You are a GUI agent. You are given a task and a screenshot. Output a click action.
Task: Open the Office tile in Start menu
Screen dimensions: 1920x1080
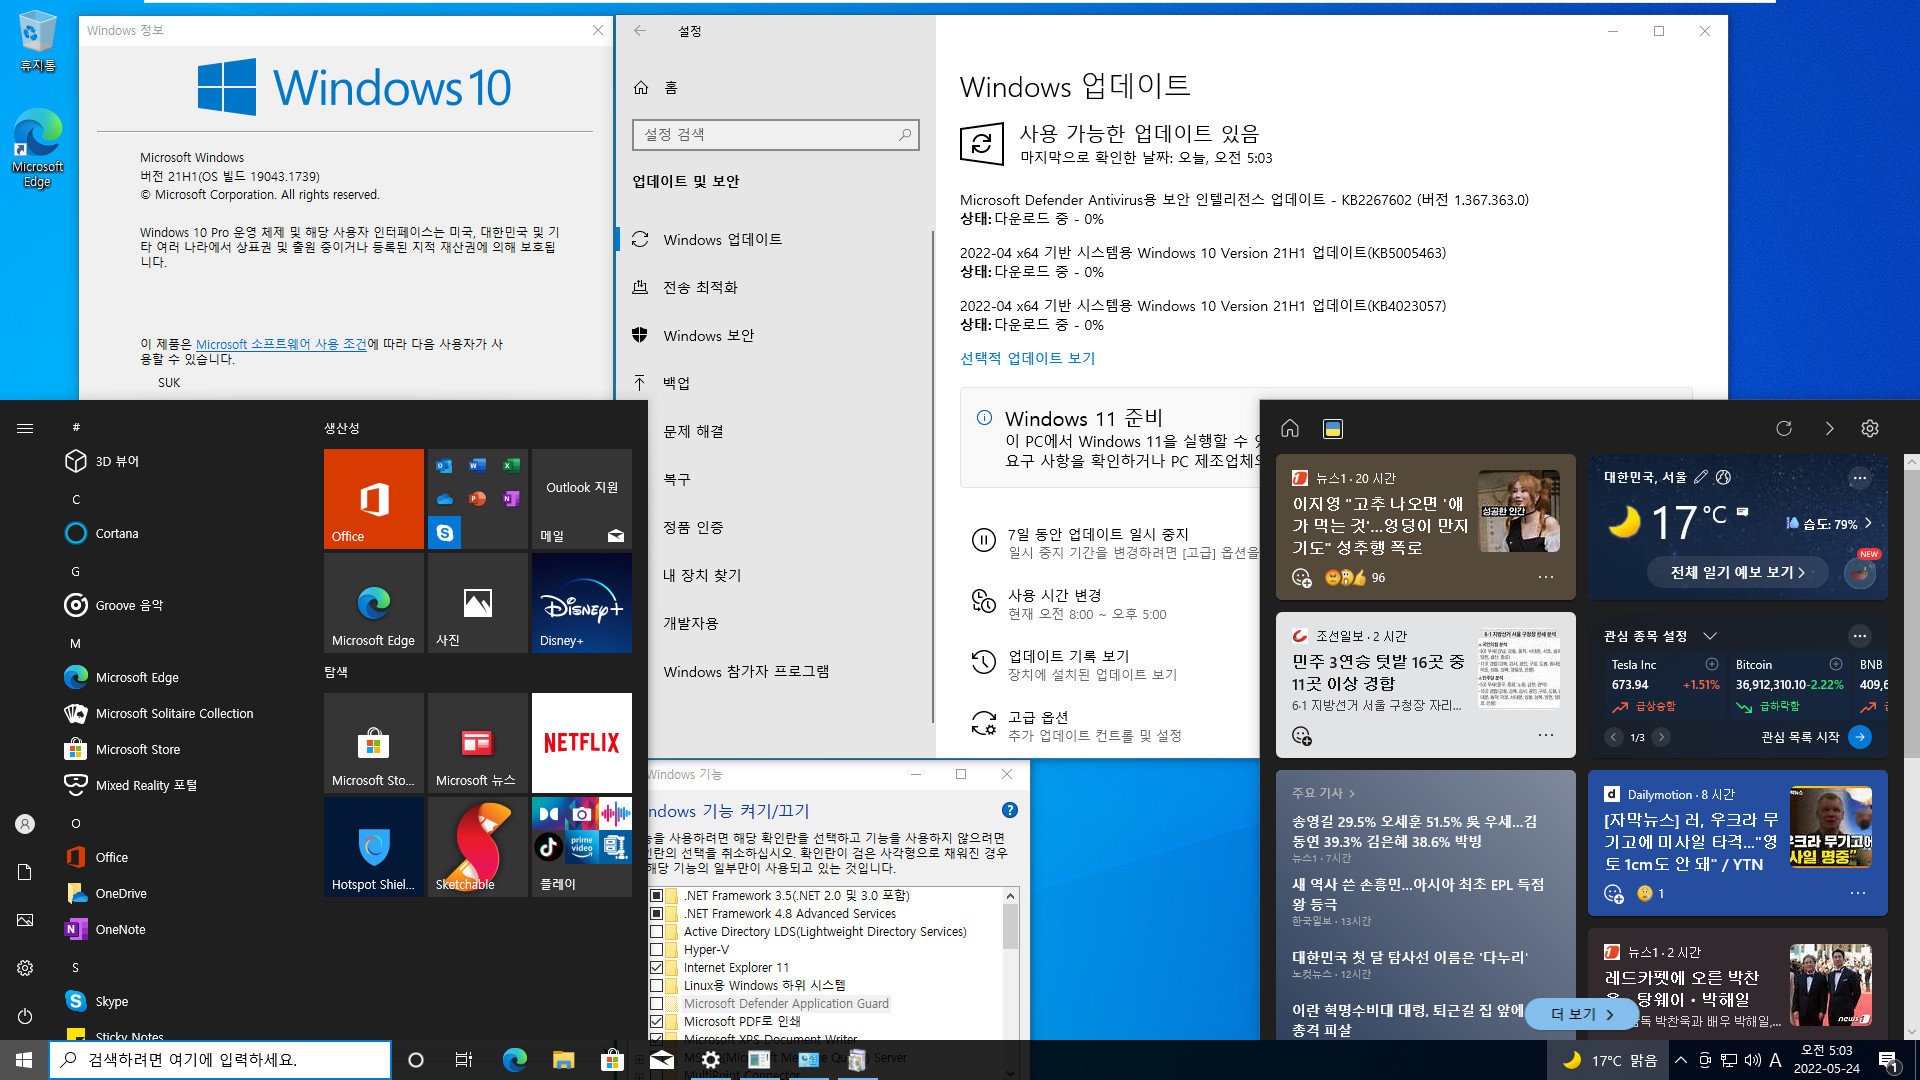pos(373,498)
